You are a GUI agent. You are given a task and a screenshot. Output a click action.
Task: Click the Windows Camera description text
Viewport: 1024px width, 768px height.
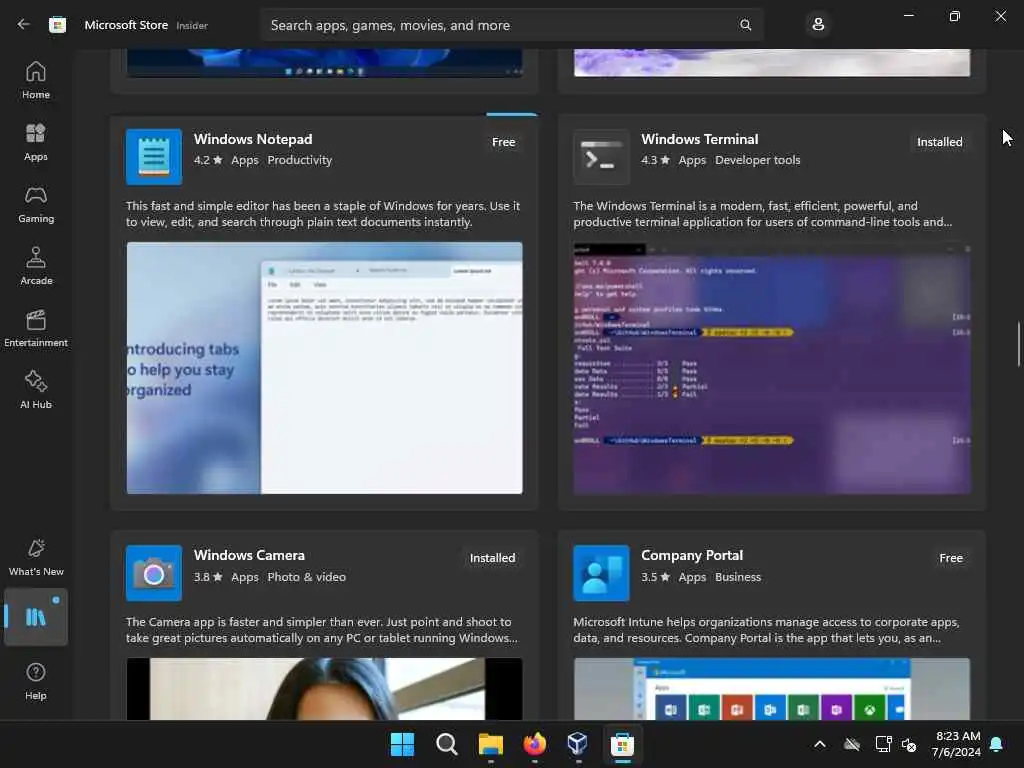(x=321, y=630)
